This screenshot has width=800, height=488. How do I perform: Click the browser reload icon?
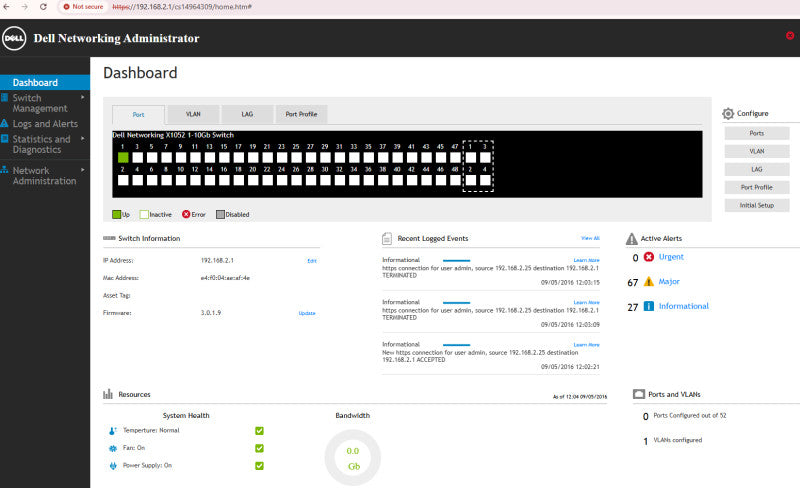tap(43, 7)
